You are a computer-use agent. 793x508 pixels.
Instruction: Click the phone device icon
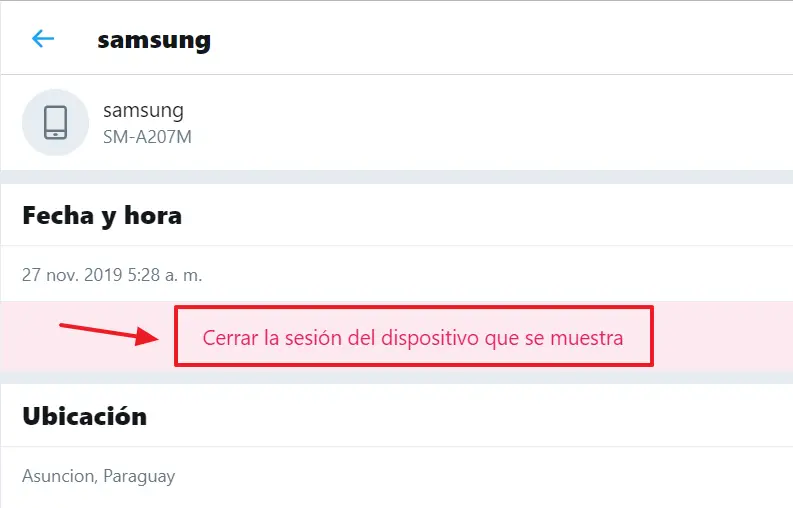[x=55, y=122]
